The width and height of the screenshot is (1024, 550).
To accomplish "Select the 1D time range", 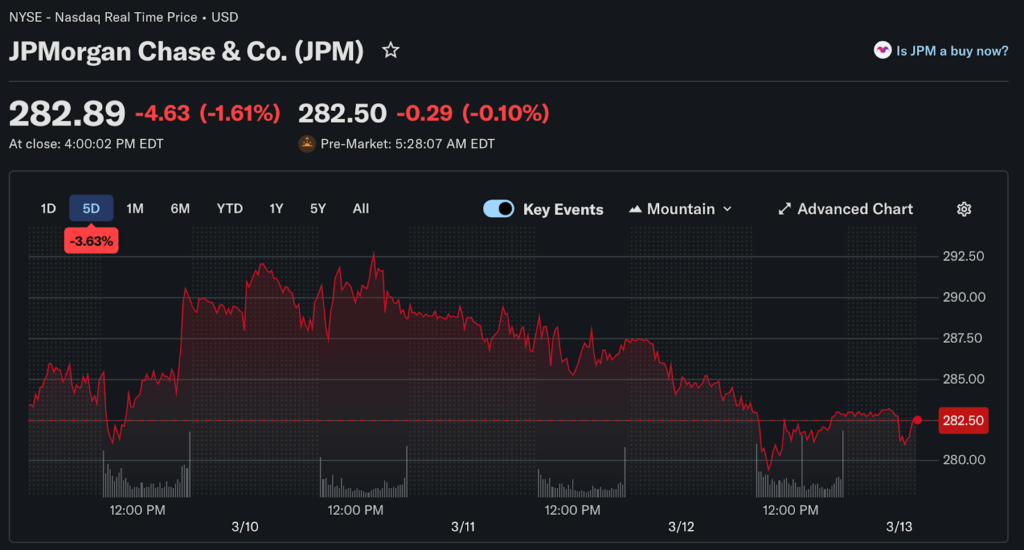I will tap(48, 209).
